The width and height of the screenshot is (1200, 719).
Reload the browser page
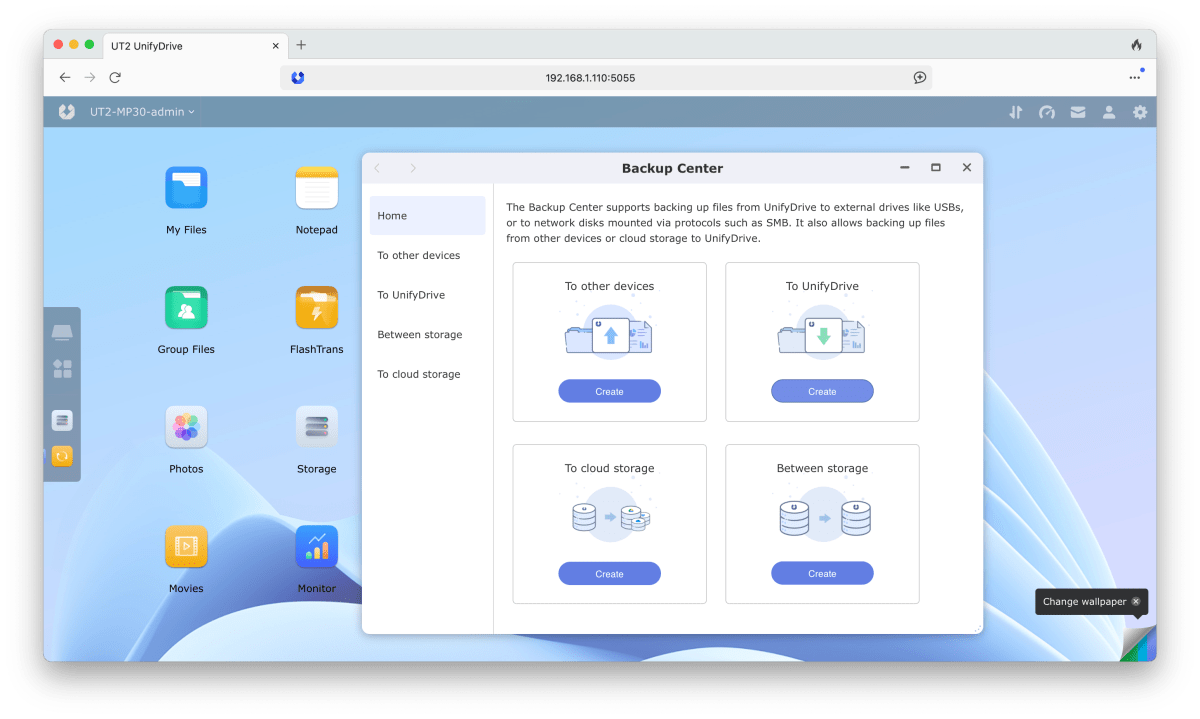(115, 77)
